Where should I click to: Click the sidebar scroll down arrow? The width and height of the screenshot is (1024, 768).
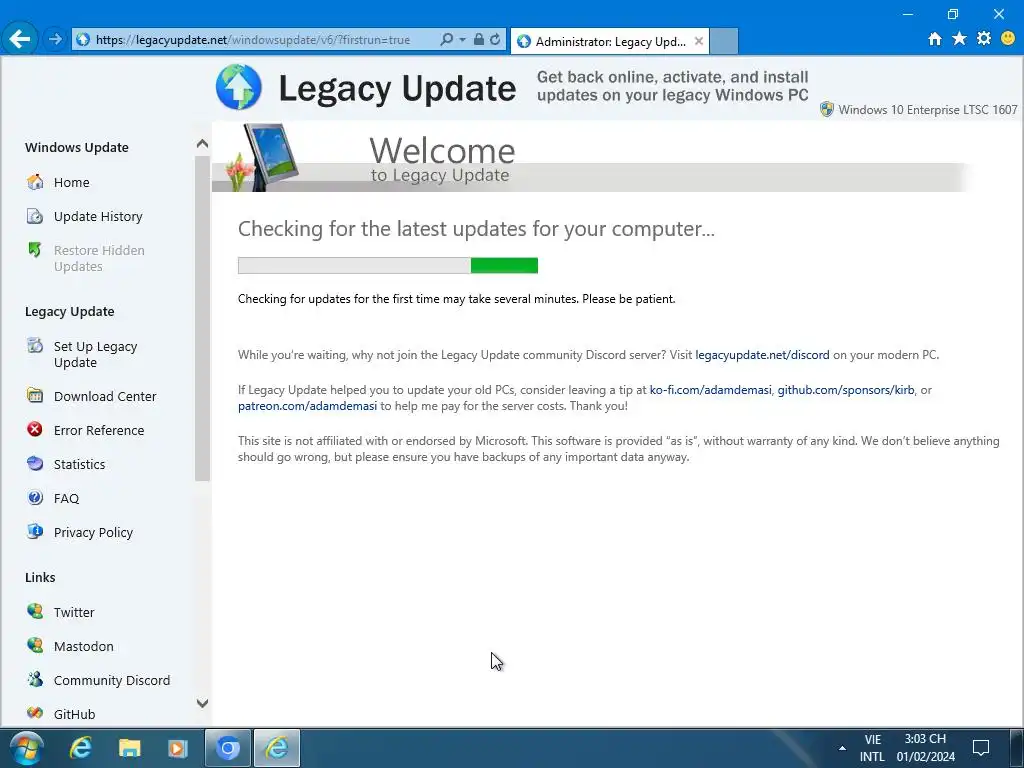point(202,703)
